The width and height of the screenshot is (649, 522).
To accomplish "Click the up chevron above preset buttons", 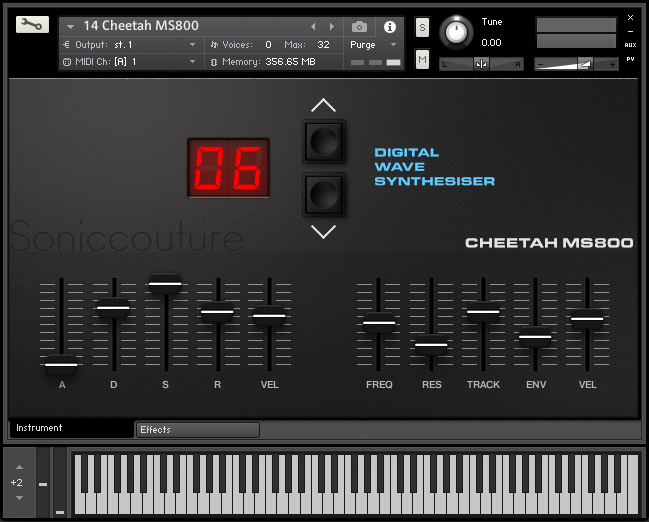I will tap(323, 106).
